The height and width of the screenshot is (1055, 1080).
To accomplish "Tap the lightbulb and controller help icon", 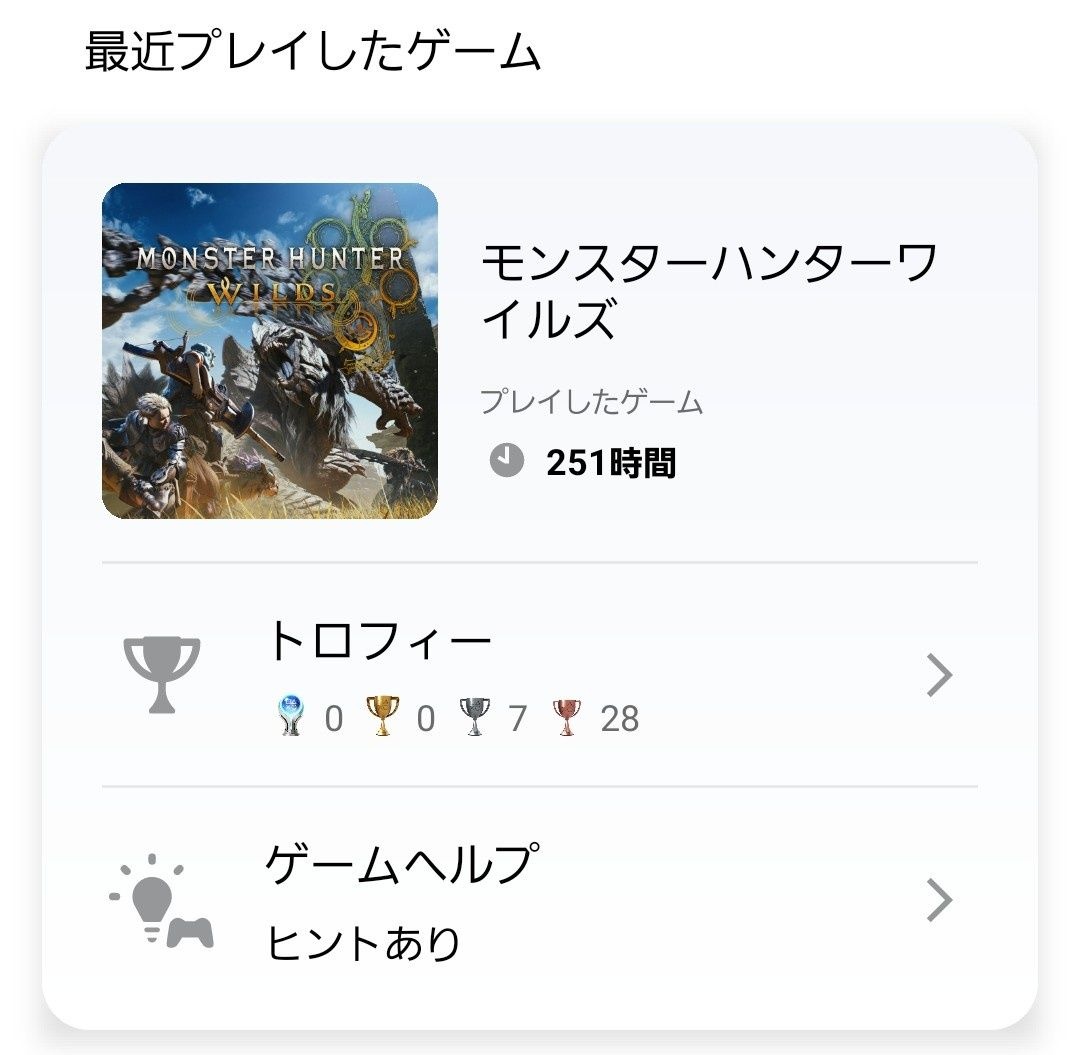I will coord(161,901).
